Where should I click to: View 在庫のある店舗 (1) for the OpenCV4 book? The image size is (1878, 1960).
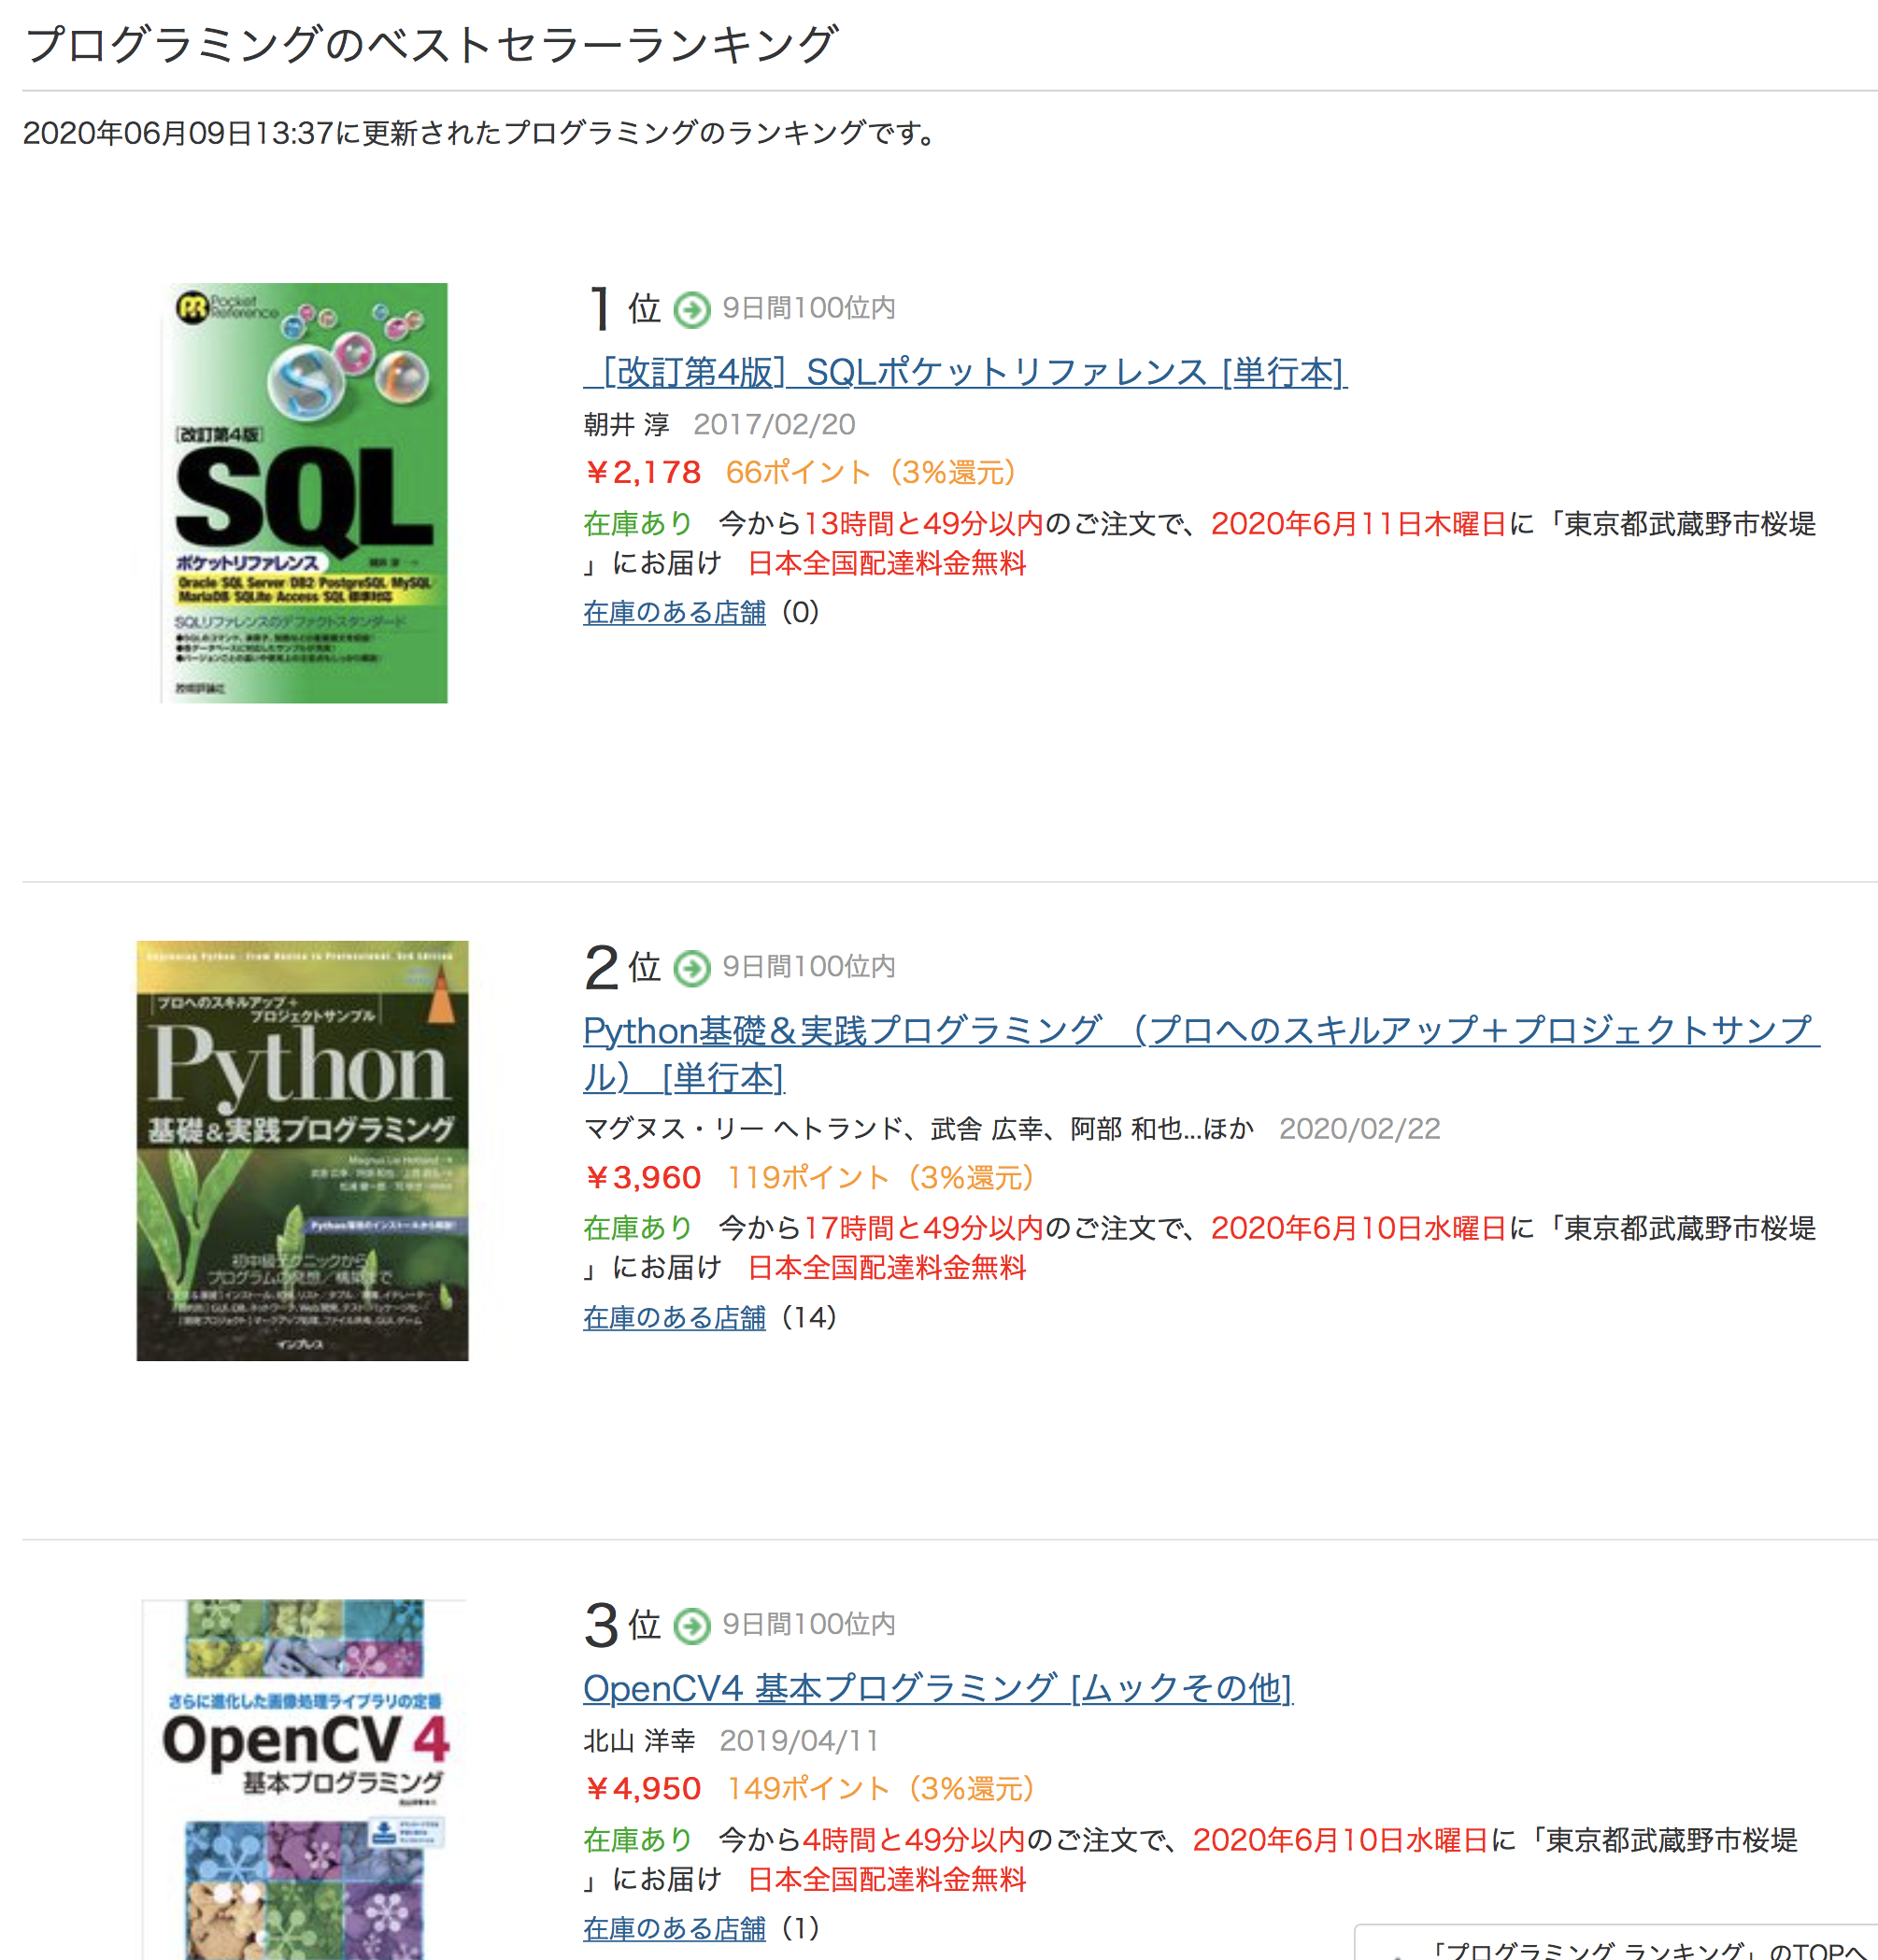(x=674, y=1928)
